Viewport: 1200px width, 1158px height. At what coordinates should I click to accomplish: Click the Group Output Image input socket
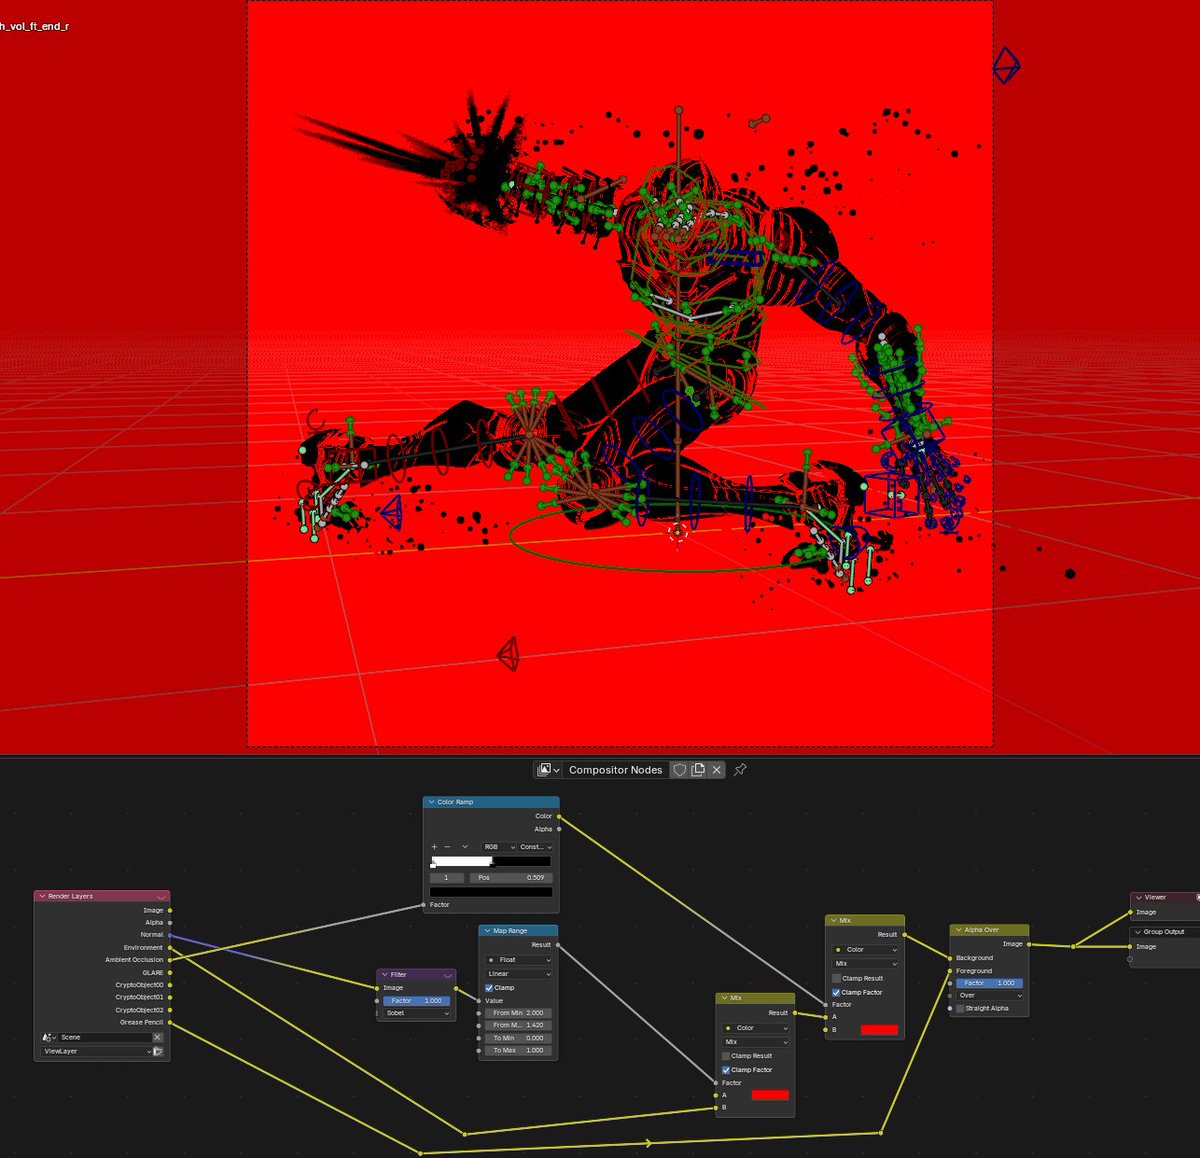(1131, 946)
